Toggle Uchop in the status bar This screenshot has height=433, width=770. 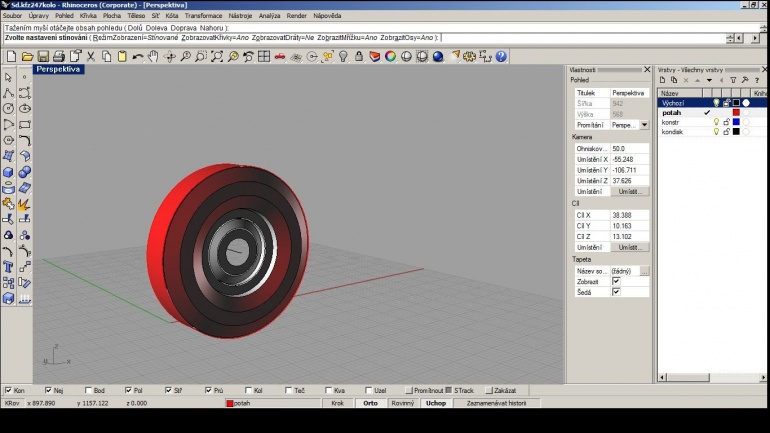point(436,403)
